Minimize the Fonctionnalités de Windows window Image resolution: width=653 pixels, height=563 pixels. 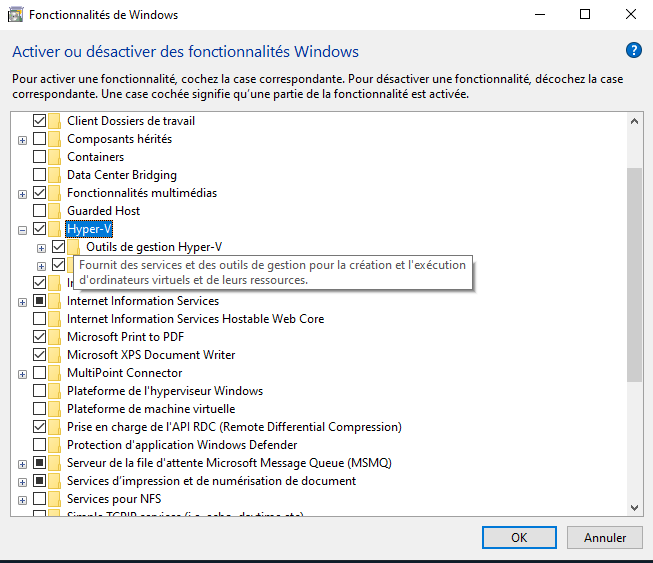540,15
